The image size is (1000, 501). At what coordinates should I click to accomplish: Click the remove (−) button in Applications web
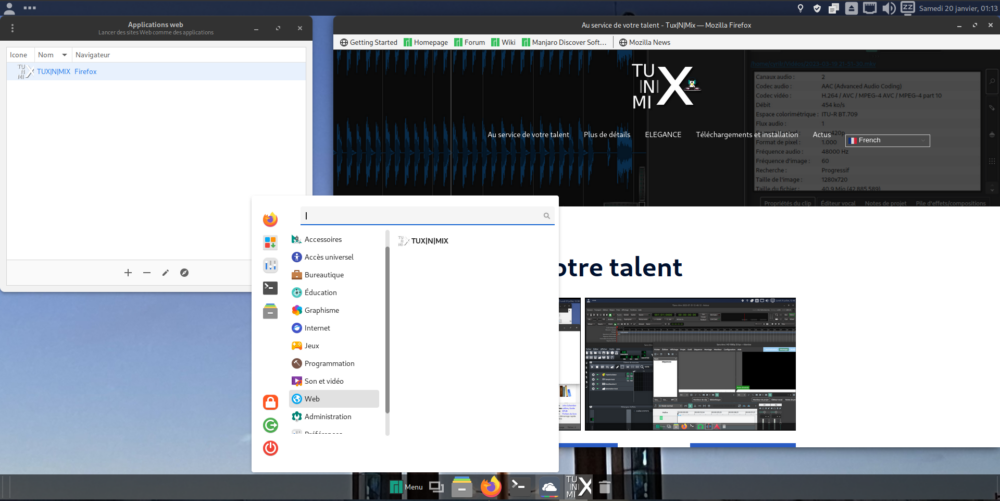tap(147, 273)
